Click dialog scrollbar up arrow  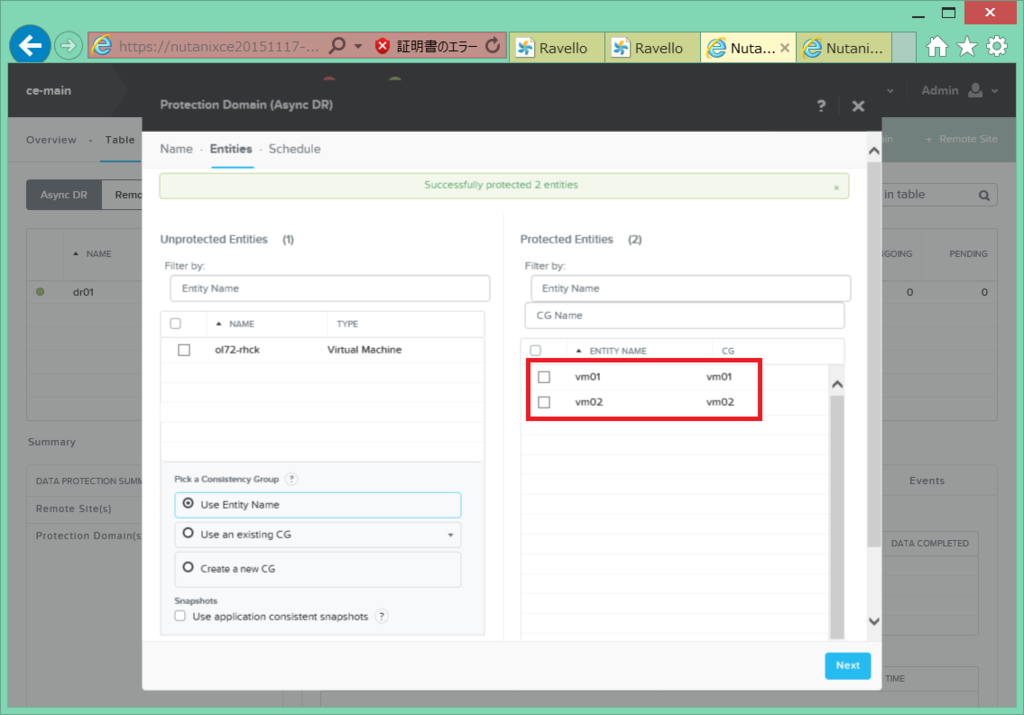point(874,151)
